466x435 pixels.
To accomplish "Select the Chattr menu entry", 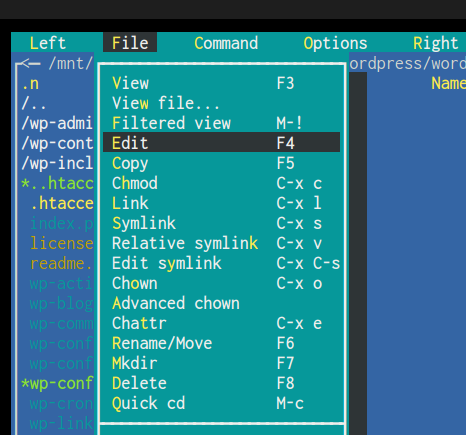I will coord(222,323).
